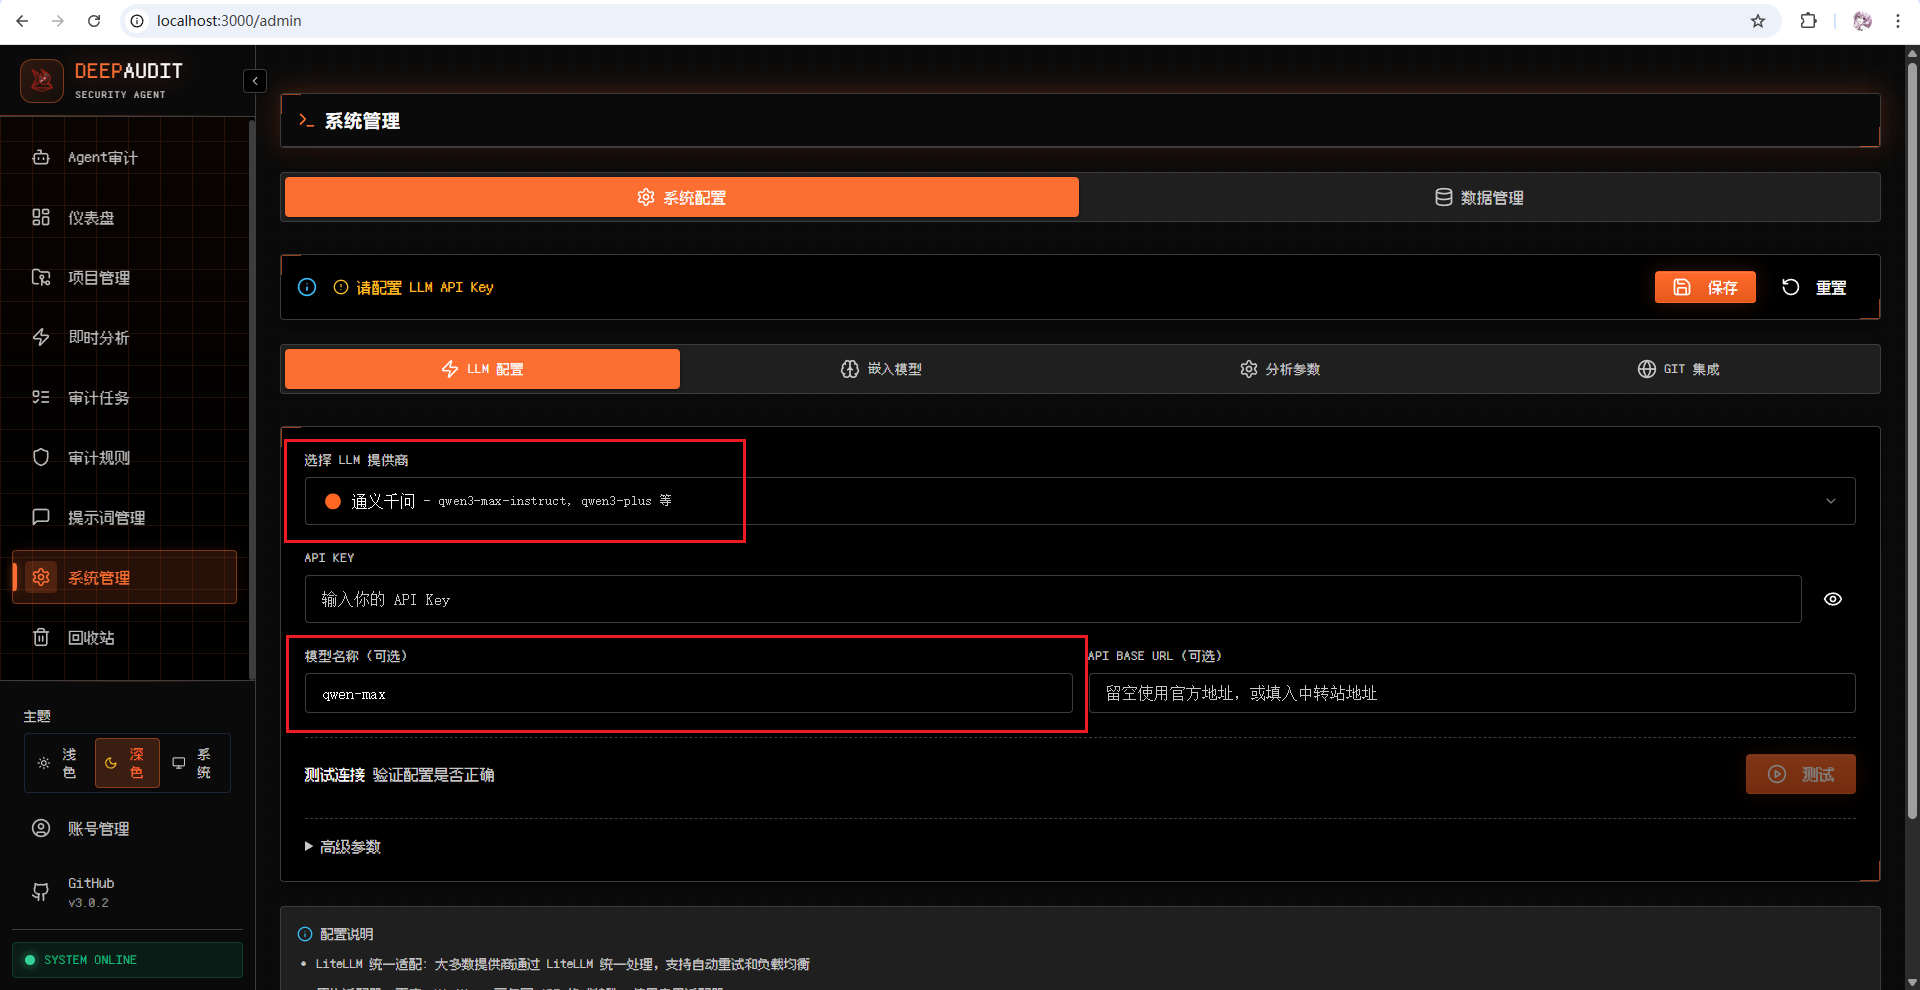This screenshot has width=1920, height=990.
Task: Open the 嵌入模型 tab
Action: click(880, 369)
